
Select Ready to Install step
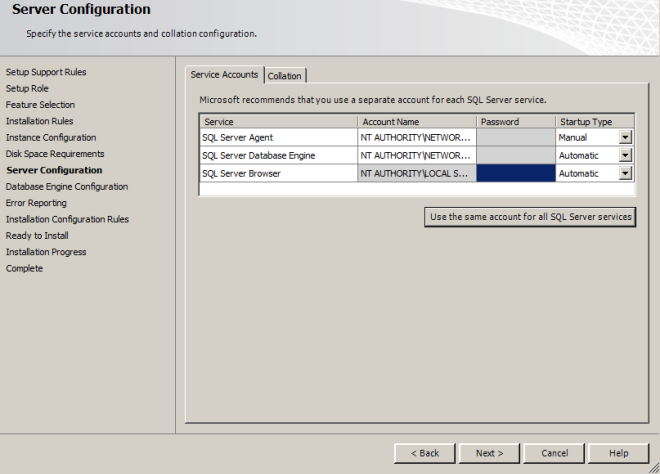(37, 236)
